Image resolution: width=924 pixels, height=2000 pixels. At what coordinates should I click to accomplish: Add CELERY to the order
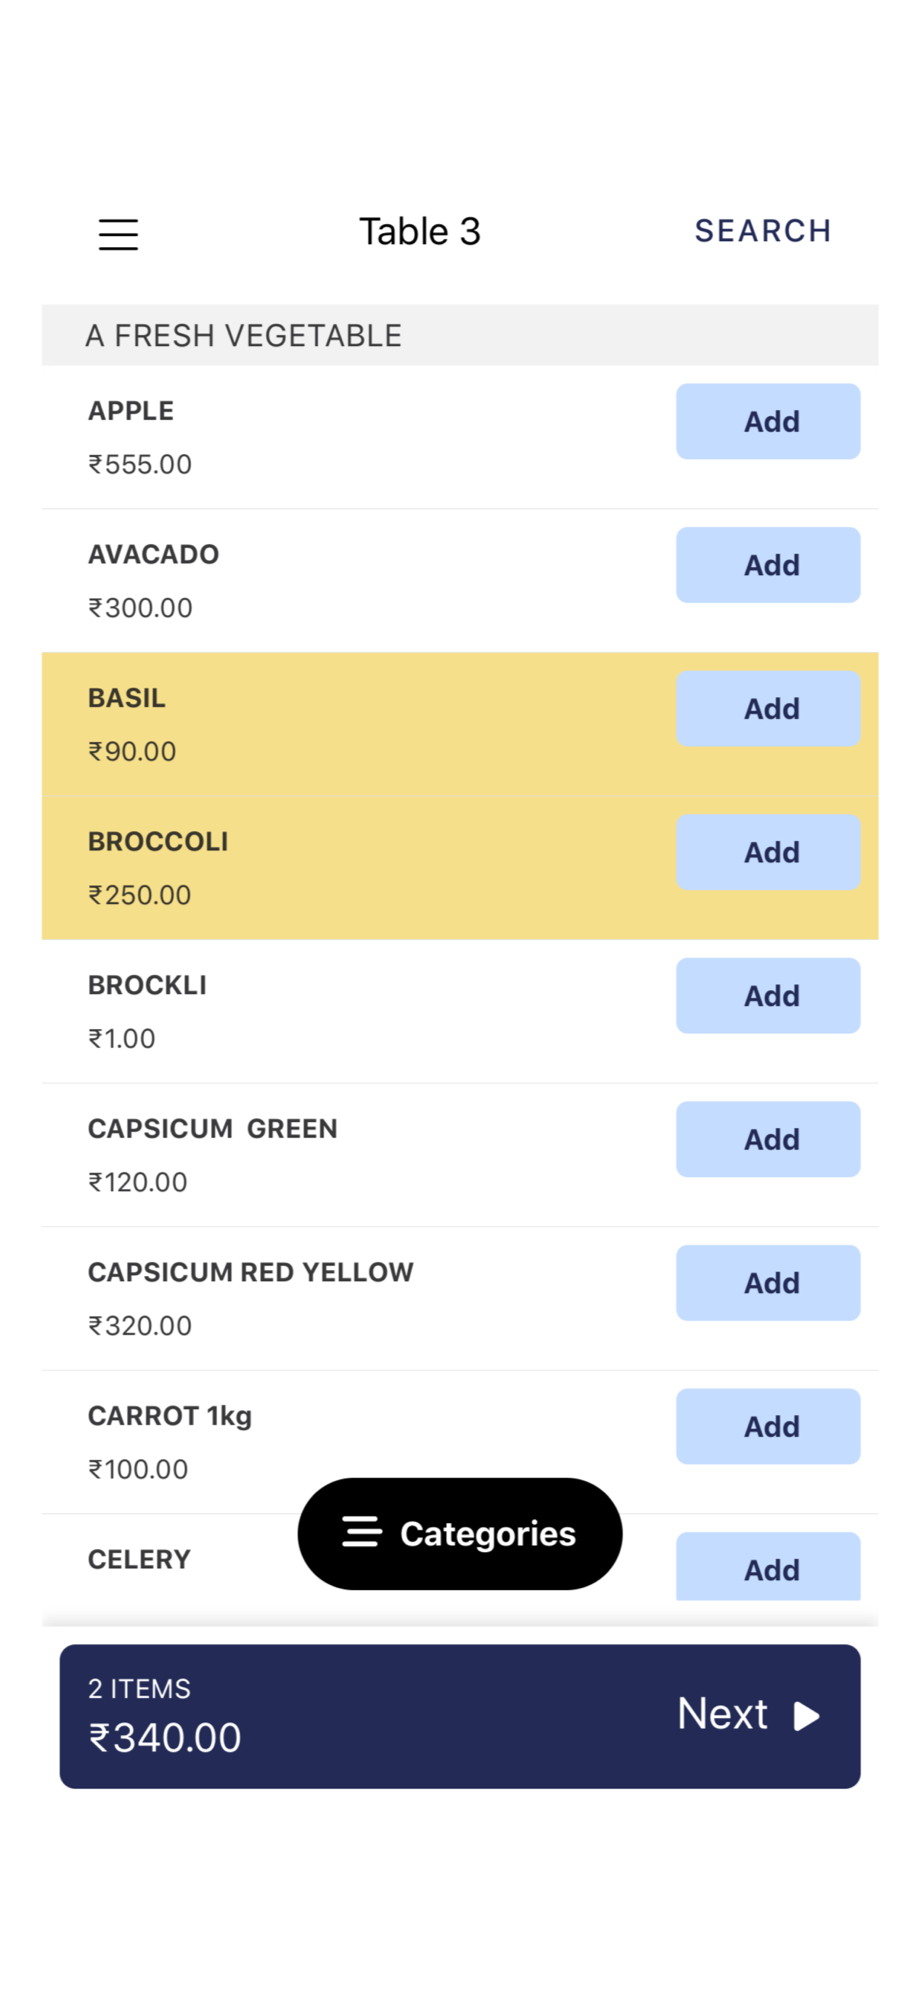[x=767, y=1568]
